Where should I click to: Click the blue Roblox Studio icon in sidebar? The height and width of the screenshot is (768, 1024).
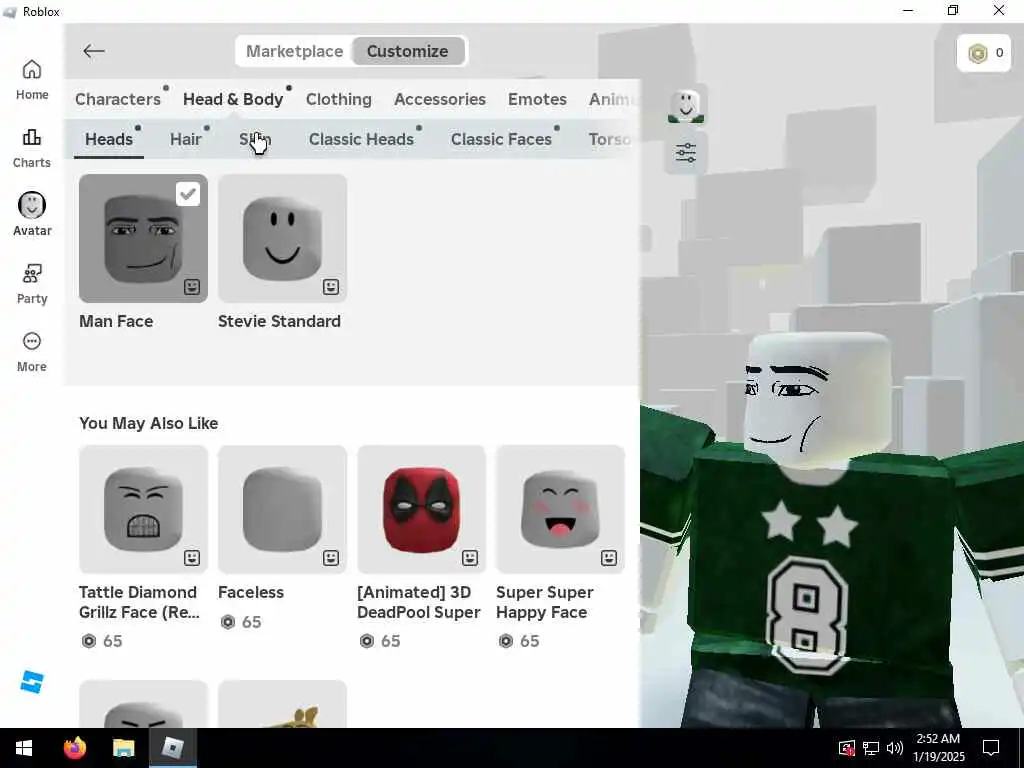32,682
